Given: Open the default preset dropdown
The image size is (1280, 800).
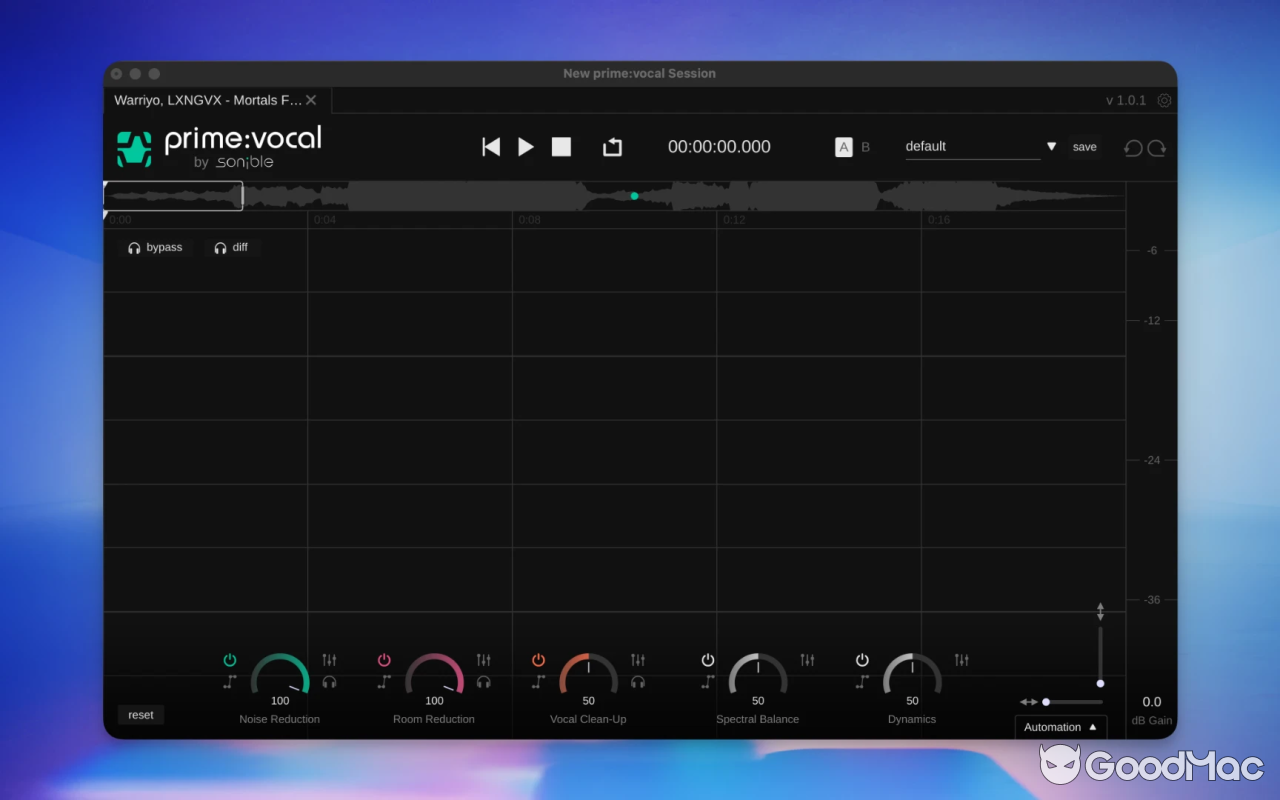Looking at the screenshot, I should (x=1051, y=146).
